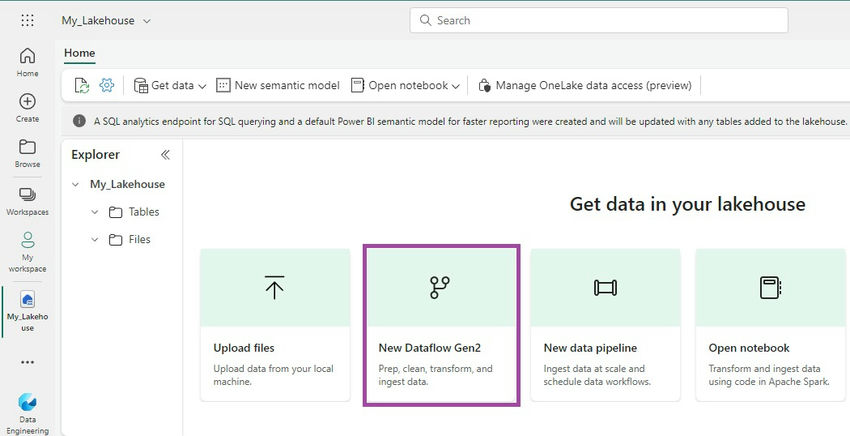Click the New Dataflow Gen2 card

(441, 325)
